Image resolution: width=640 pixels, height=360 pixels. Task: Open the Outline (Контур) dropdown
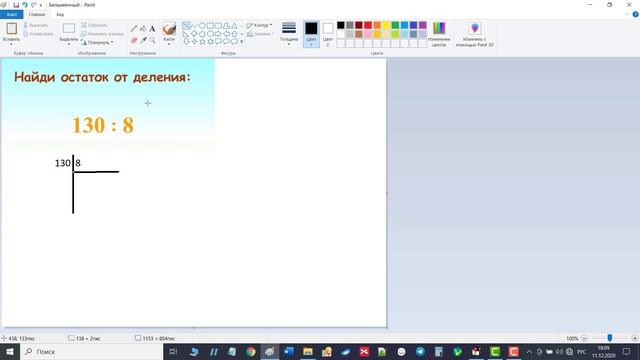click(x=259, y=25)
